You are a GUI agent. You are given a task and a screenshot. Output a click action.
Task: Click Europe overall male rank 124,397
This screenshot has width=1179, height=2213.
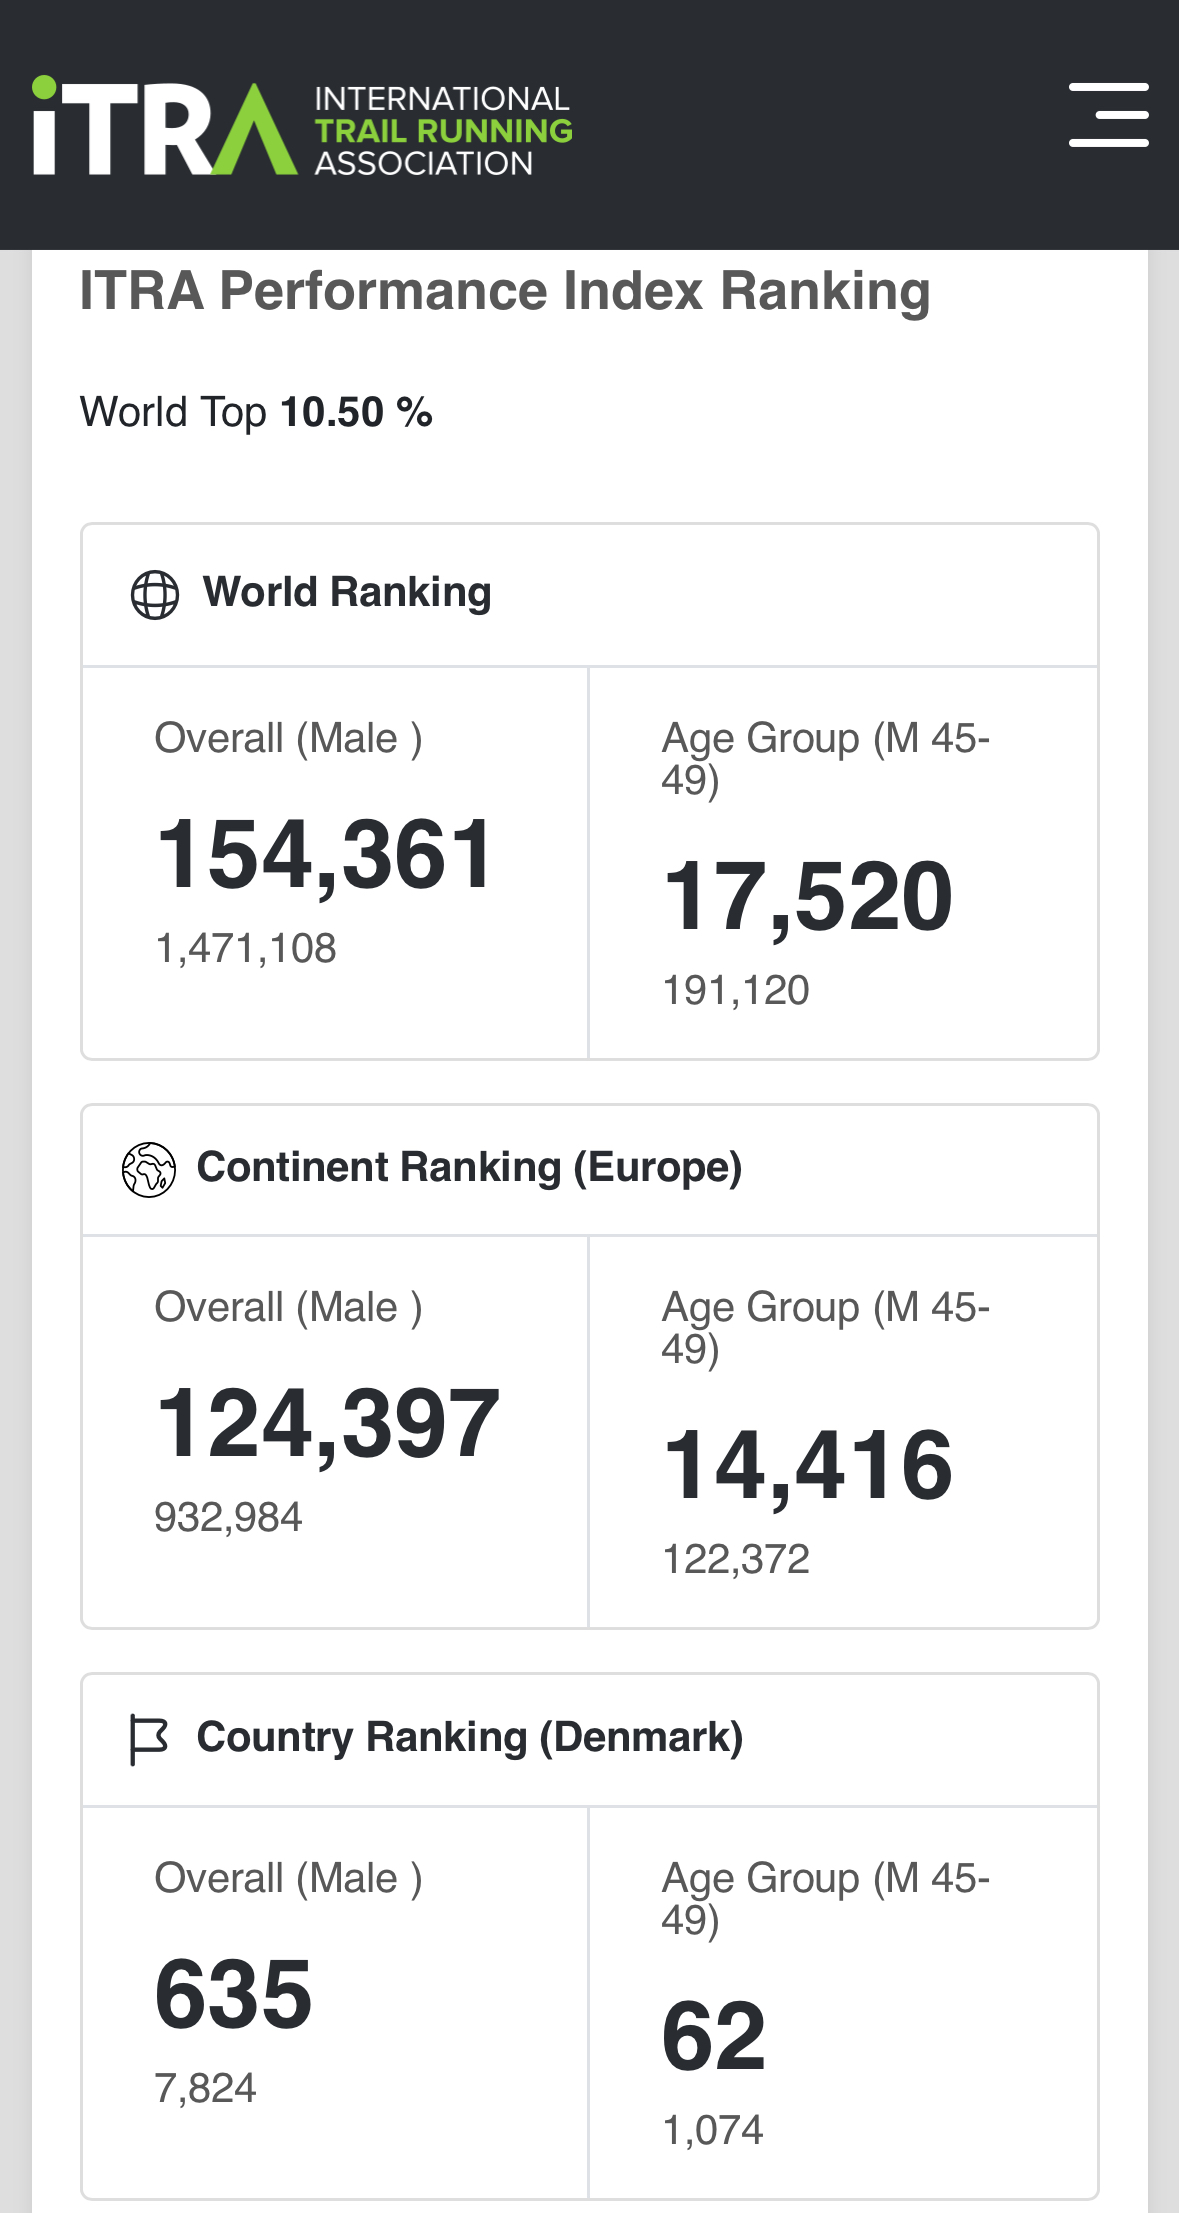[328, 1423]
